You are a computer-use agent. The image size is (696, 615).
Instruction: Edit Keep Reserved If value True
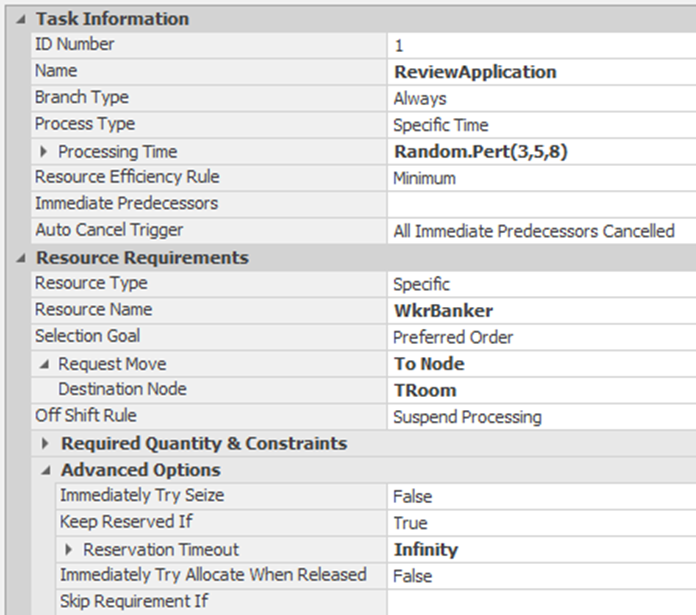coord(542,523)
